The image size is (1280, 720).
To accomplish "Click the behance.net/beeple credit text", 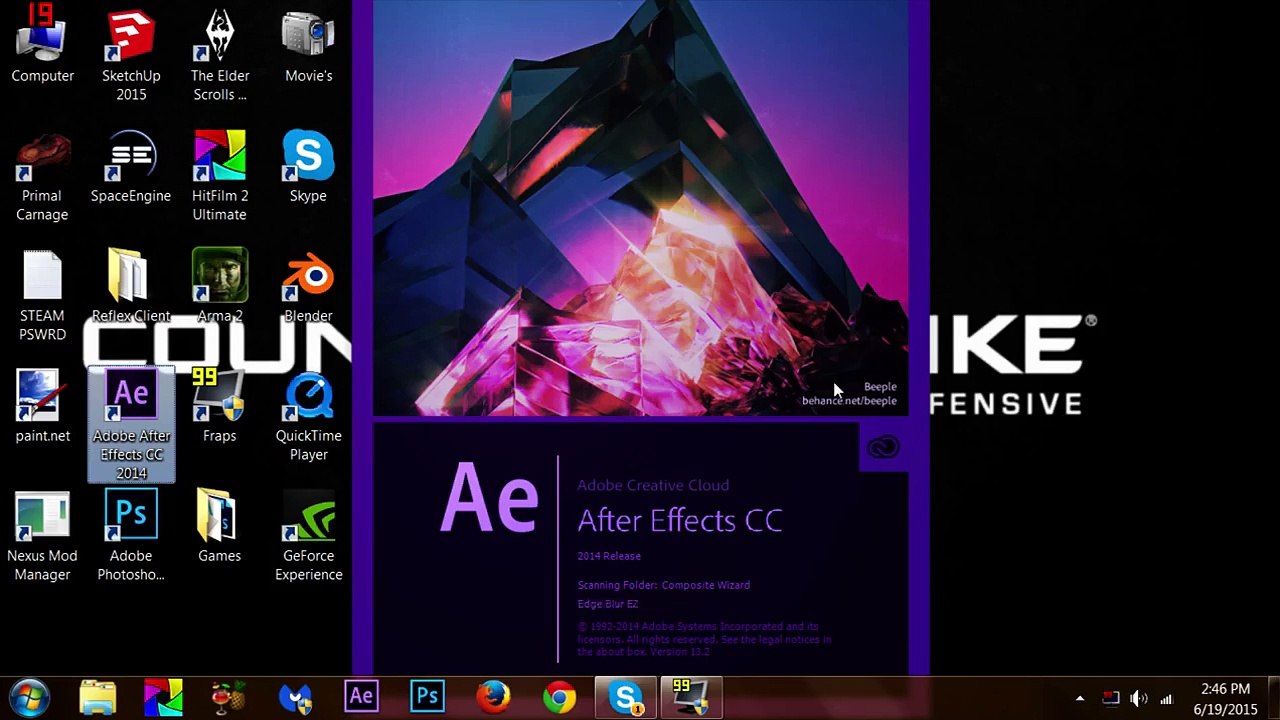I will coord(849,401).
